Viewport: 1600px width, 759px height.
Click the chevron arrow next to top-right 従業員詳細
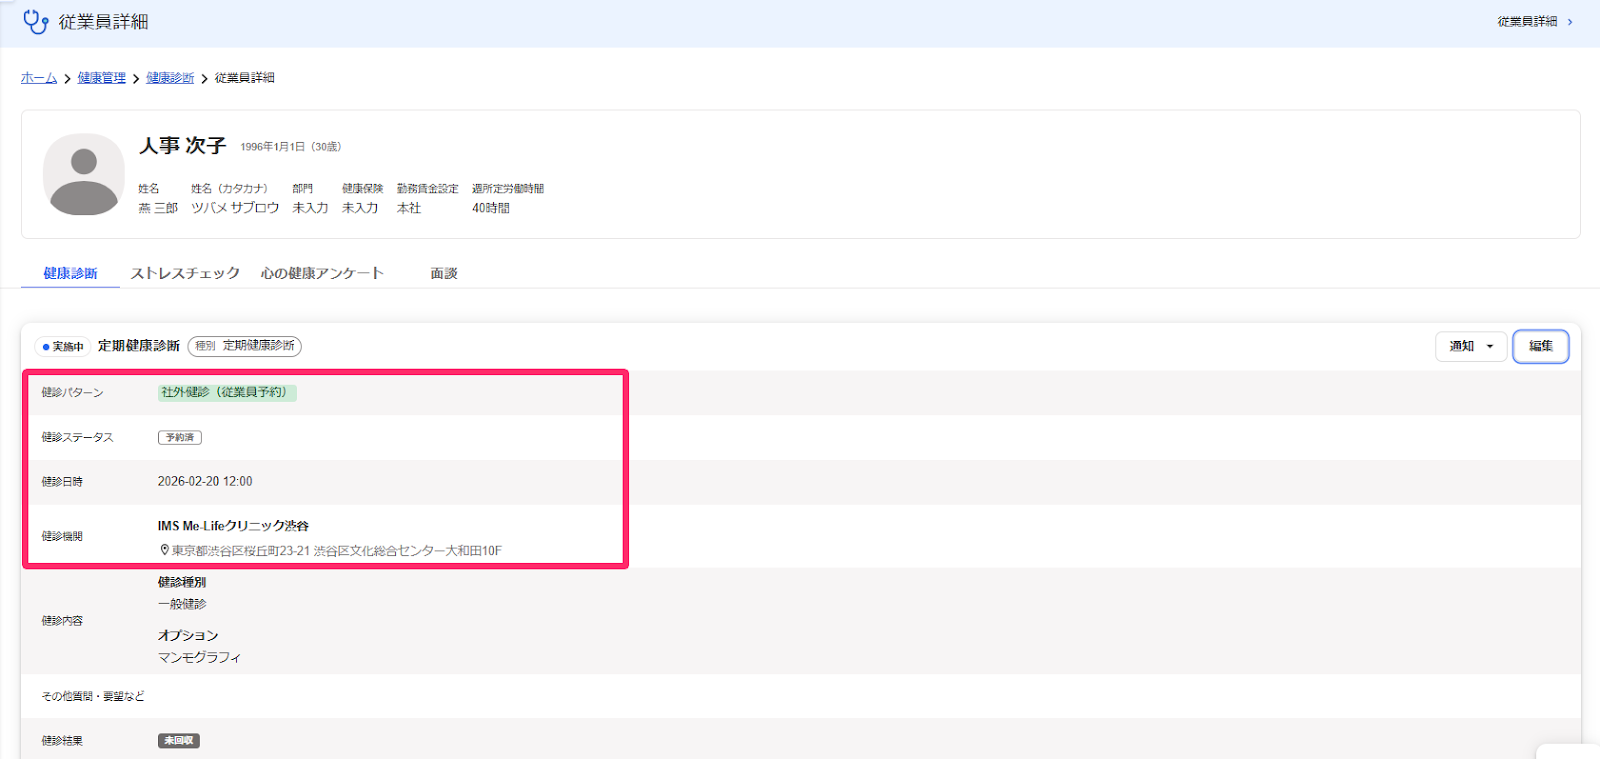pos(1570,22)
